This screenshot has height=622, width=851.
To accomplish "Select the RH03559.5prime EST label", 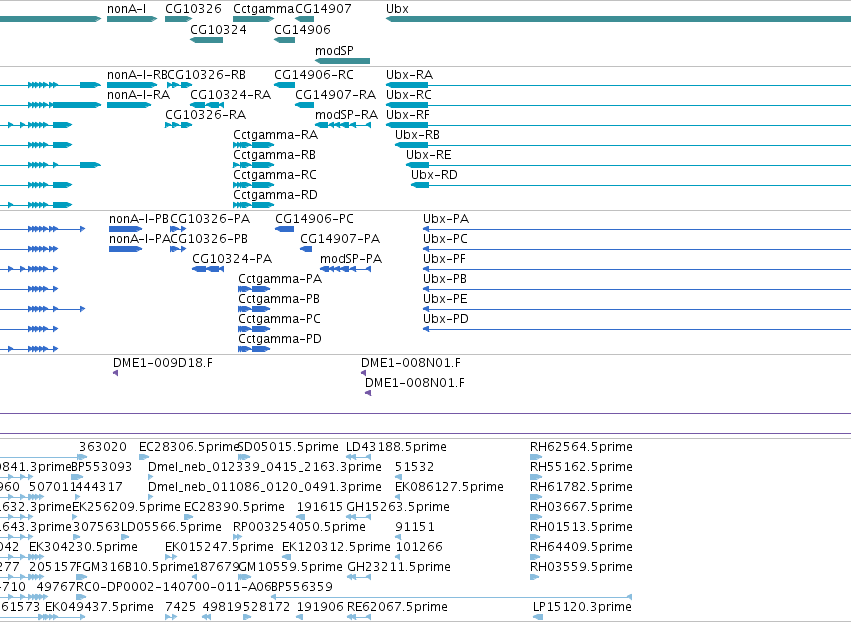I will click(581, 567).
